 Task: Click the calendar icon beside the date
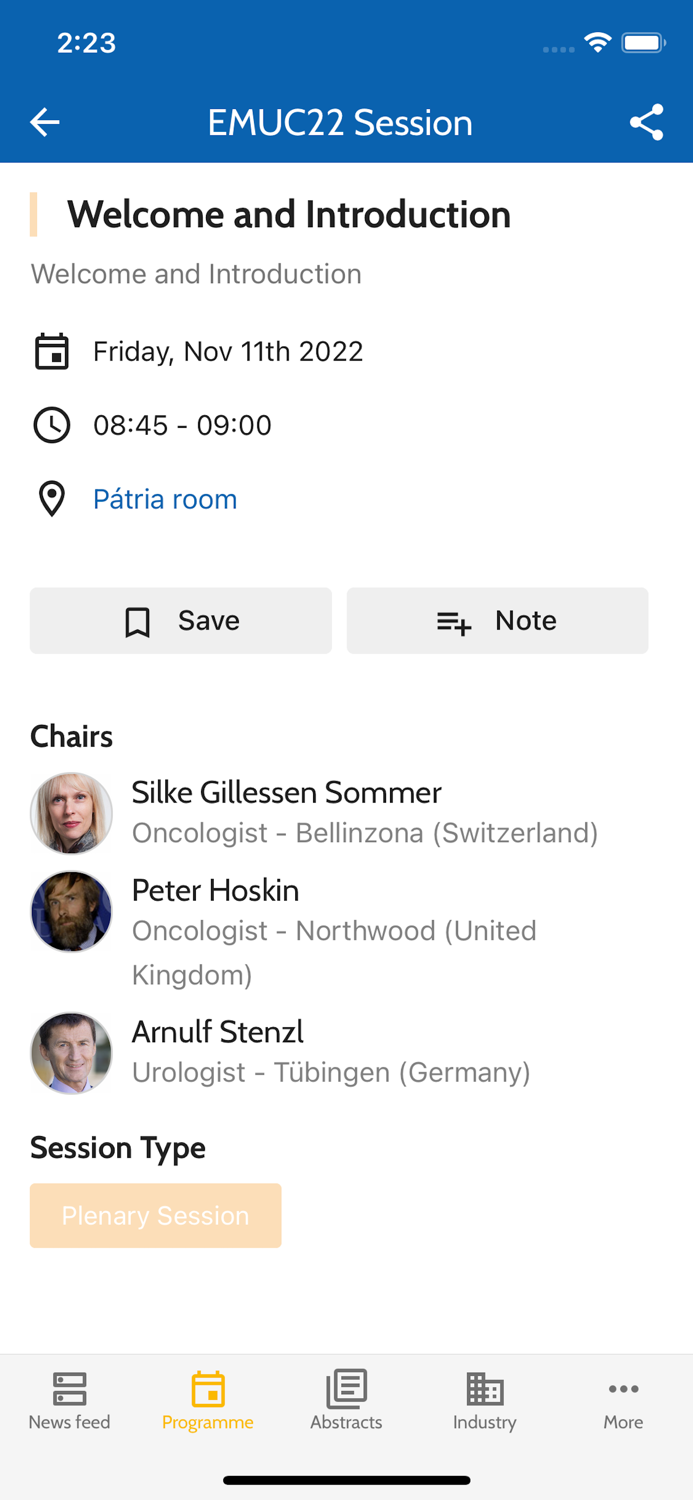coord(52,352)
